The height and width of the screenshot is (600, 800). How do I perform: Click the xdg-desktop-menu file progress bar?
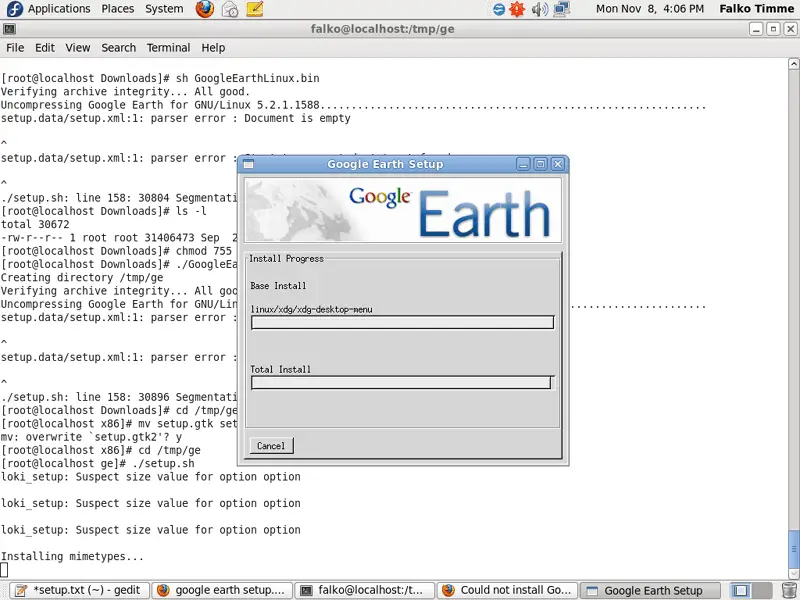(402, 322)
